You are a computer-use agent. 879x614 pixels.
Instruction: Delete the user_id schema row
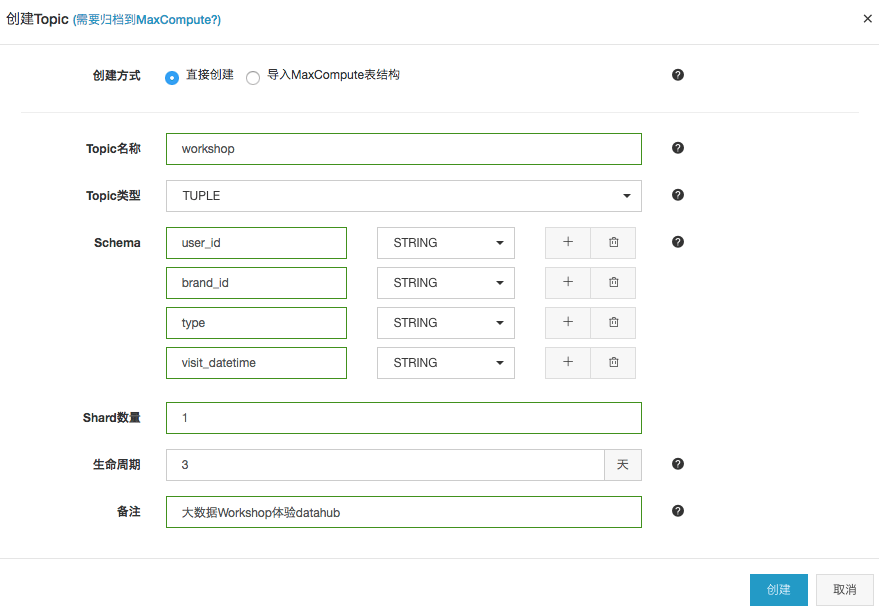click(x=613, y=242)
